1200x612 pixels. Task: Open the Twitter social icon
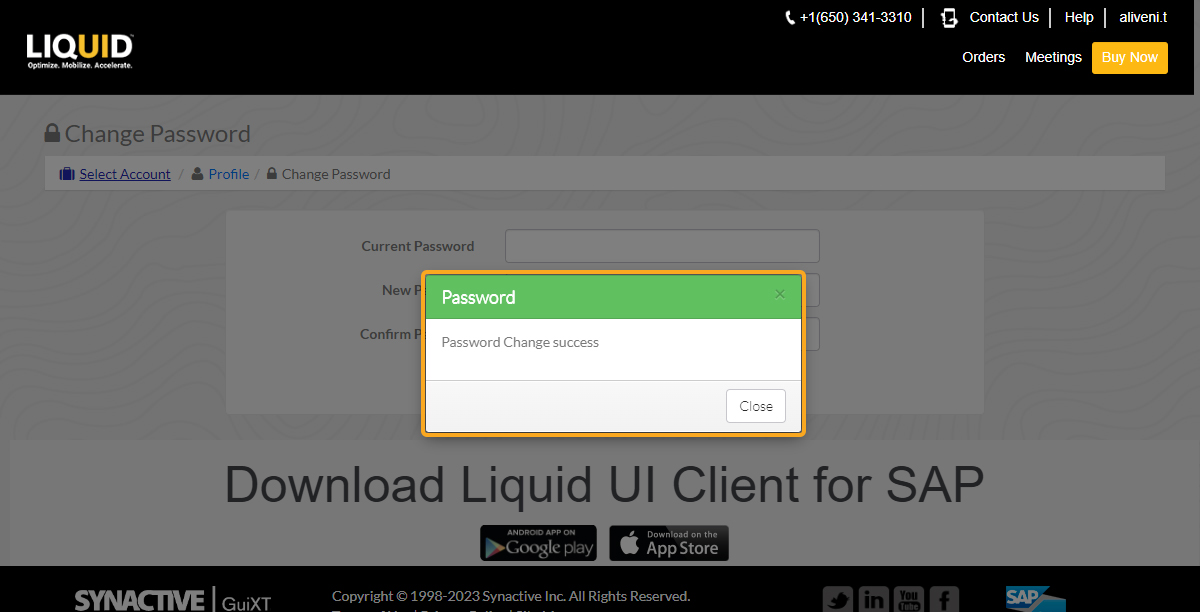coord(837,600)
